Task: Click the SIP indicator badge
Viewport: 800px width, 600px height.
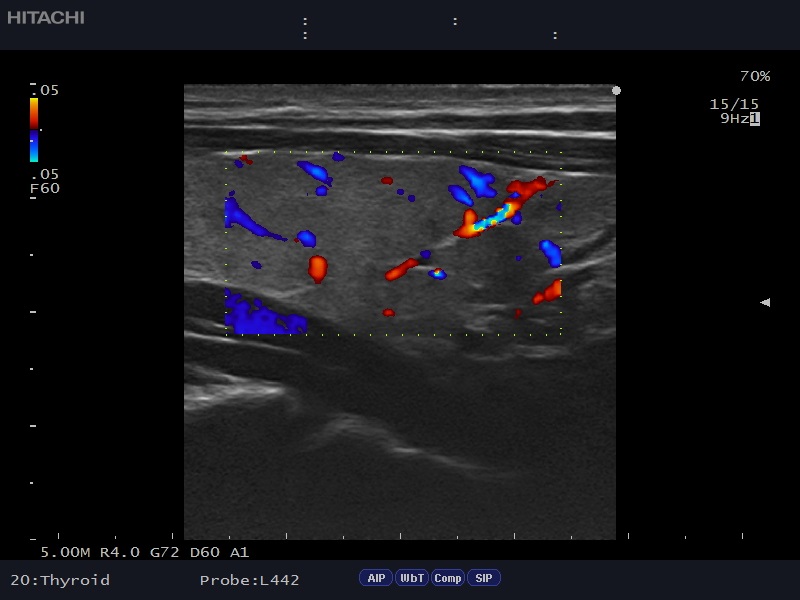Action: pos(483,578)
